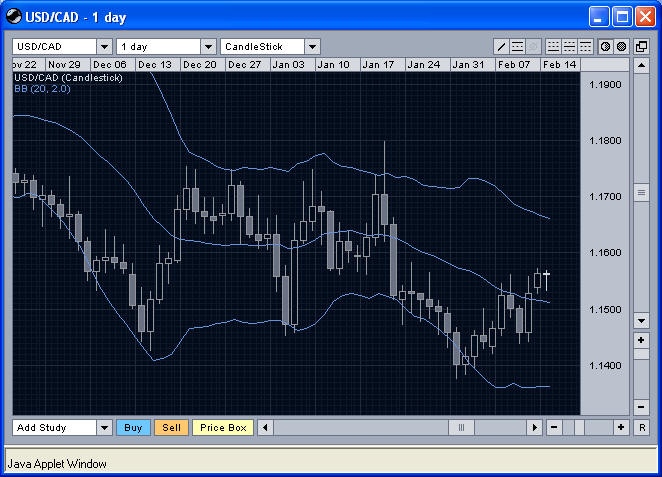This screenshot has width=662, height=477.
Task: Click the vertical scrollbar down arrow
Action: point(641,320)
